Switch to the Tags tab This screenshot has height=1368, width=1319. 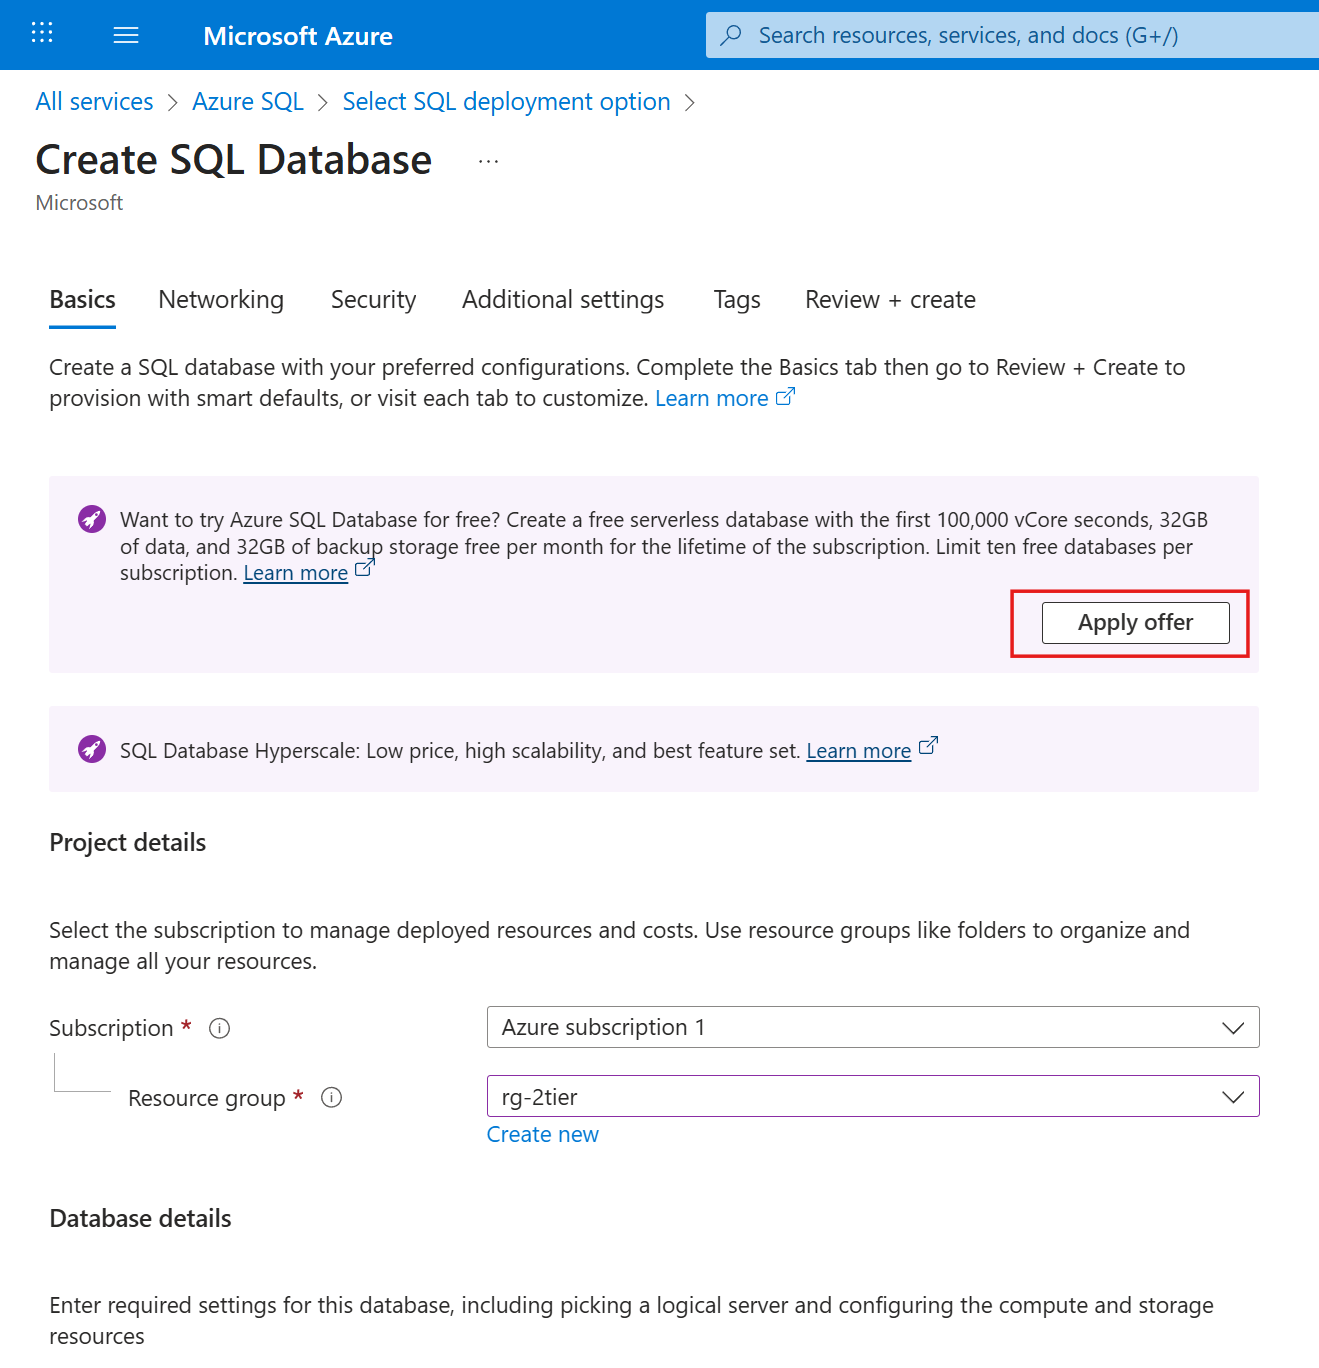[x=736, y=300]
